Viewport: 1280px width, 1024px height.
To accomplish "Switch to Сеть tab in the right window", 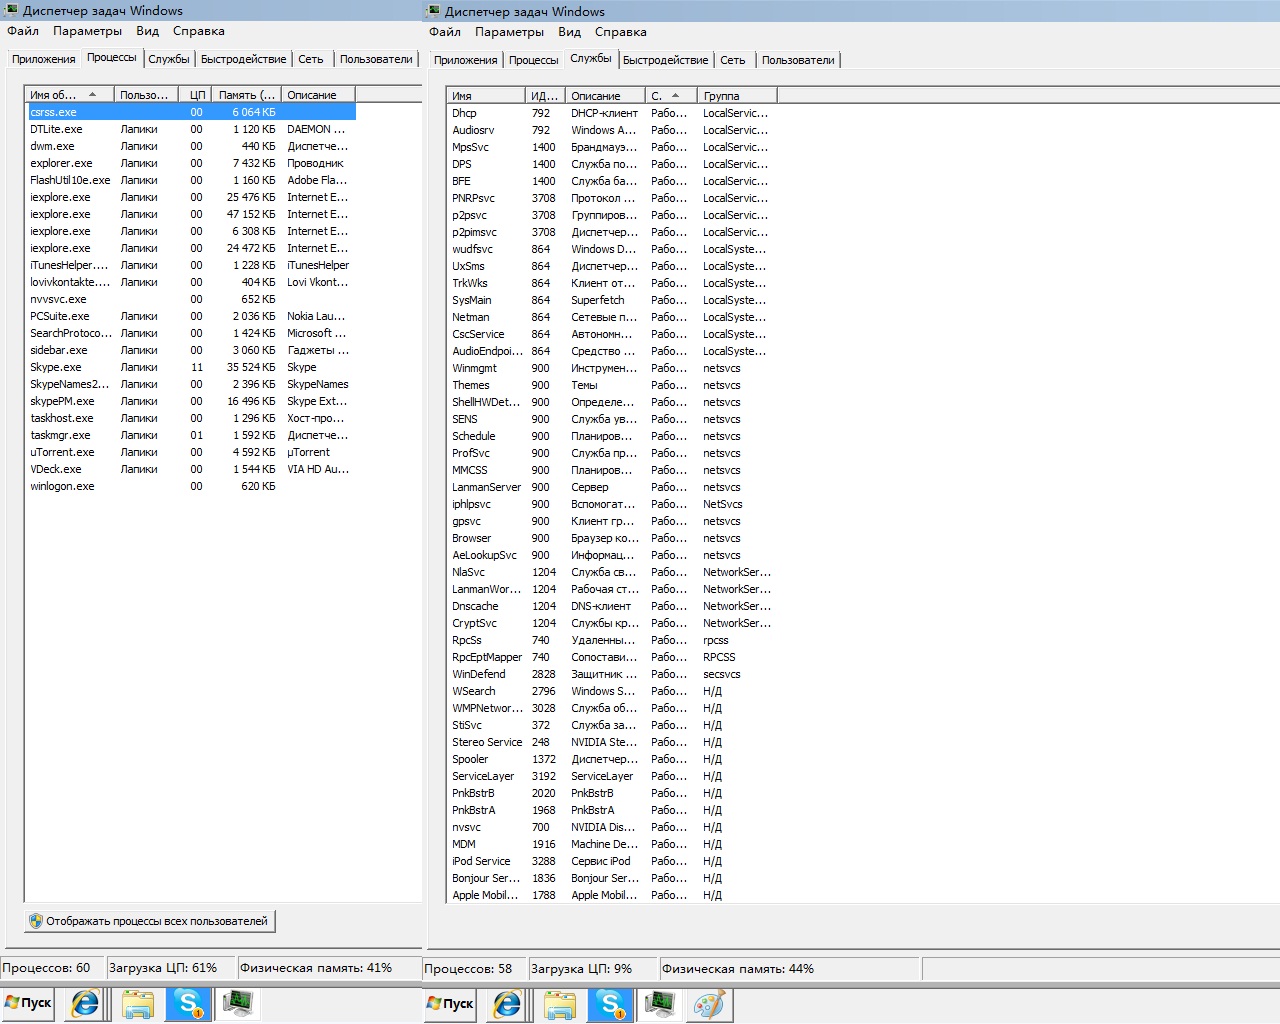I will click(x=733, y=60).
